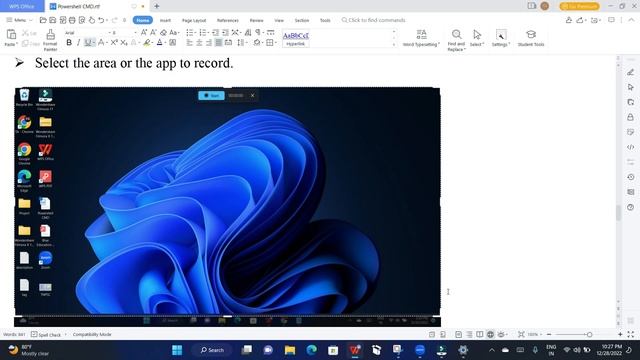Increase font size with the Grow Font icon
The image size is (640, 360).
click(x=144, y=32)
